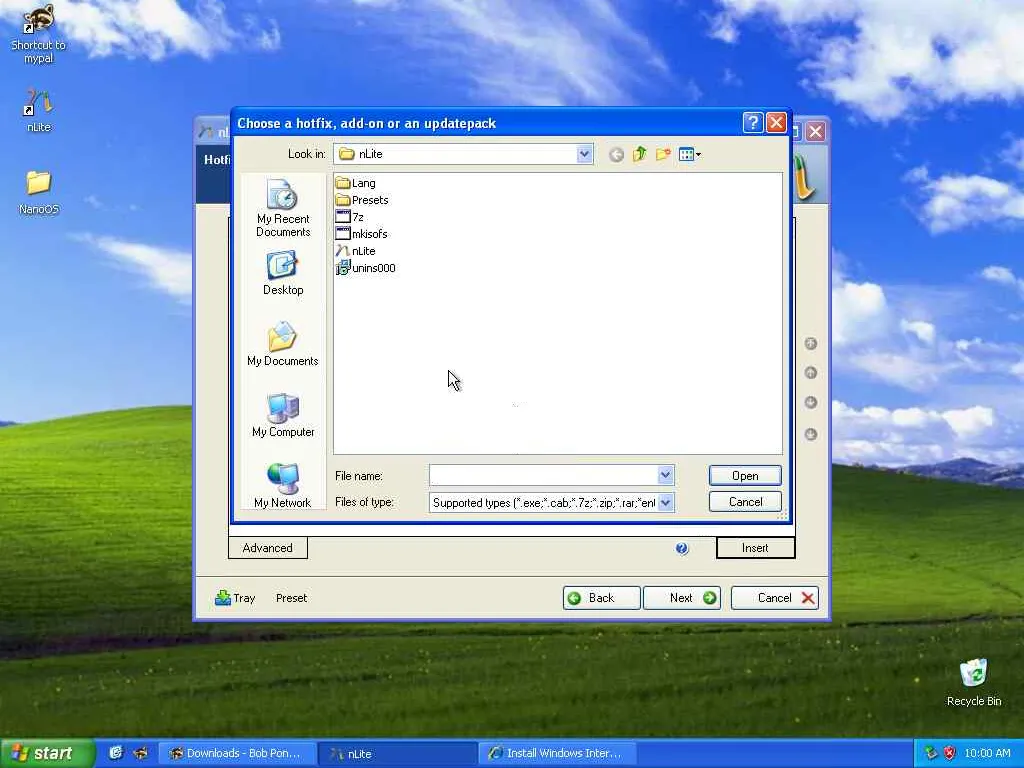Click the third round arrow in nLite
The height and width of the screenshot is (768, 1024).
[x=810, y=402]
